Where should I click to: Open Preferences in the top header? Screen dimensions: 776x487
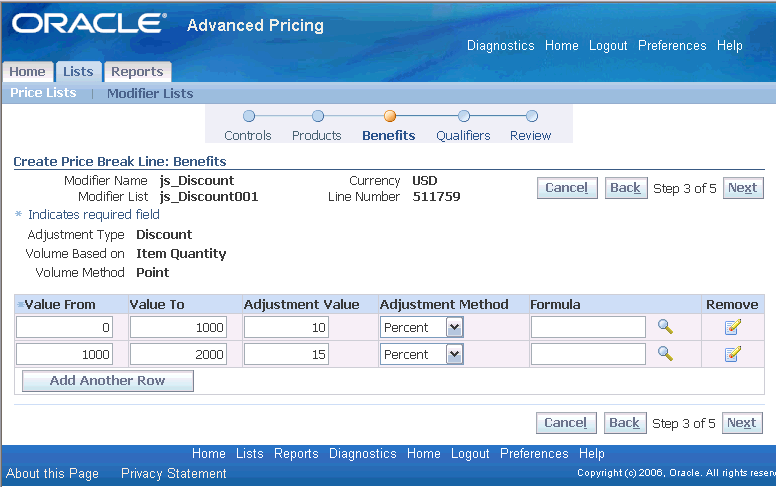click(x=672, y=46)
